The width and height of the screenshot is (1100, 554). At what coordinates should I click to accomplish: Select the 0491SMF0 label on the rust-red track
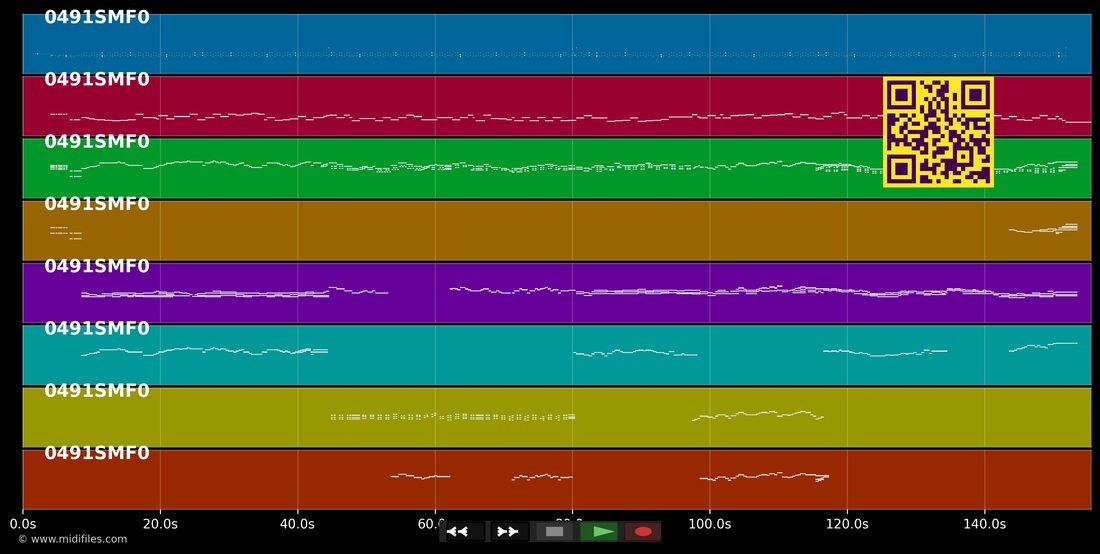pos(97,453)
